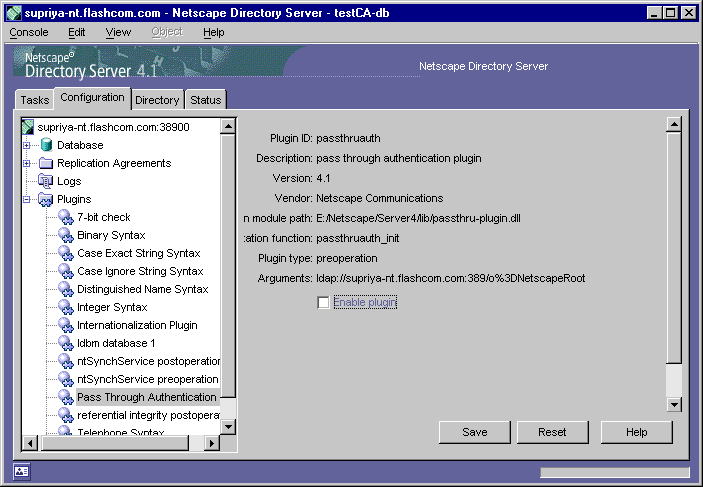703x487 pixels.
Task: Click the tree's left scroll arrow
Action: pos(30,443)
